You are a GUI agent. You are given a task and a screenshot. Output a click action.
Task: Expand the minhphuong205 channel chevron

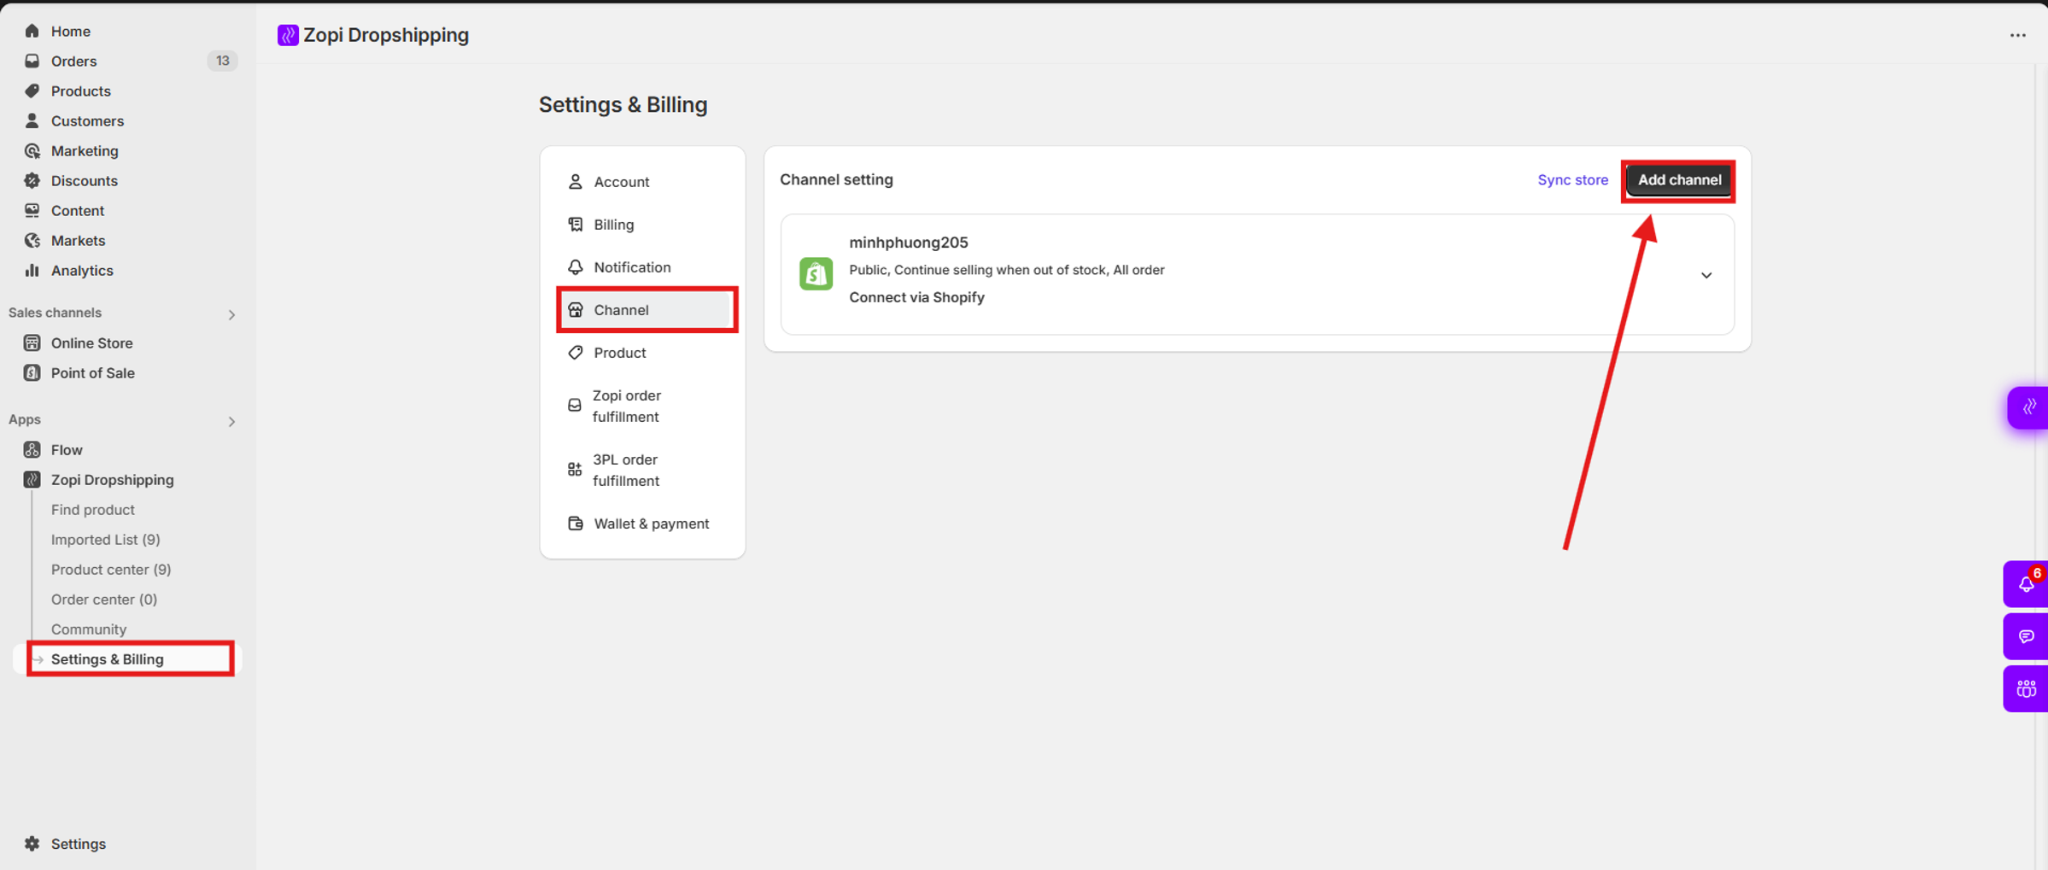(x=1706, y=275)
